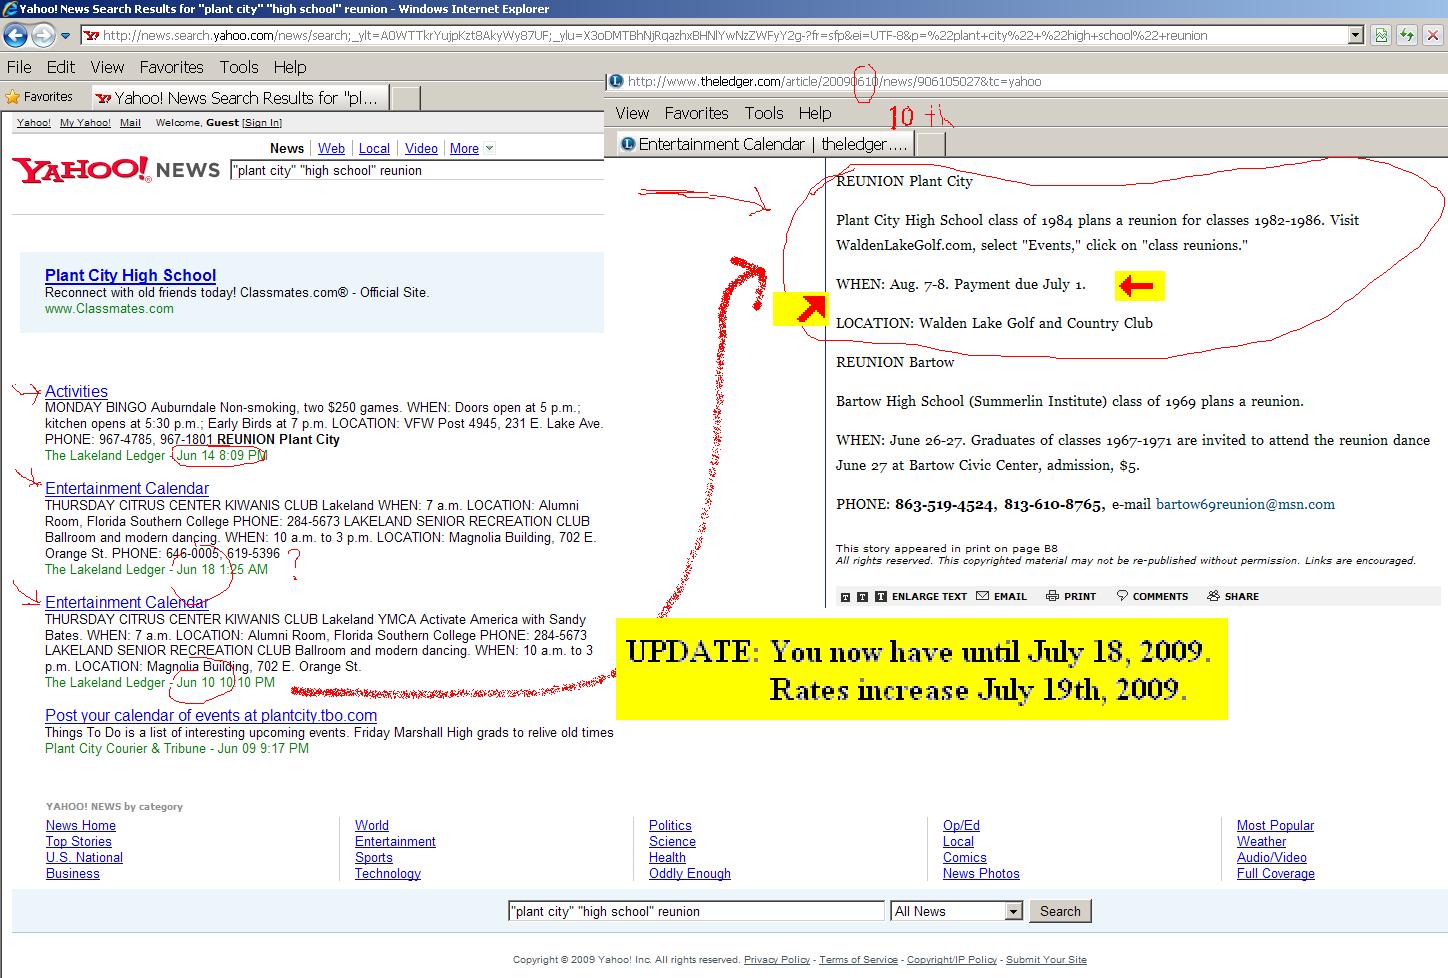Expand the More search categories arrow
The height and width of the screenshot is (978, 1448).
(489, 148)
